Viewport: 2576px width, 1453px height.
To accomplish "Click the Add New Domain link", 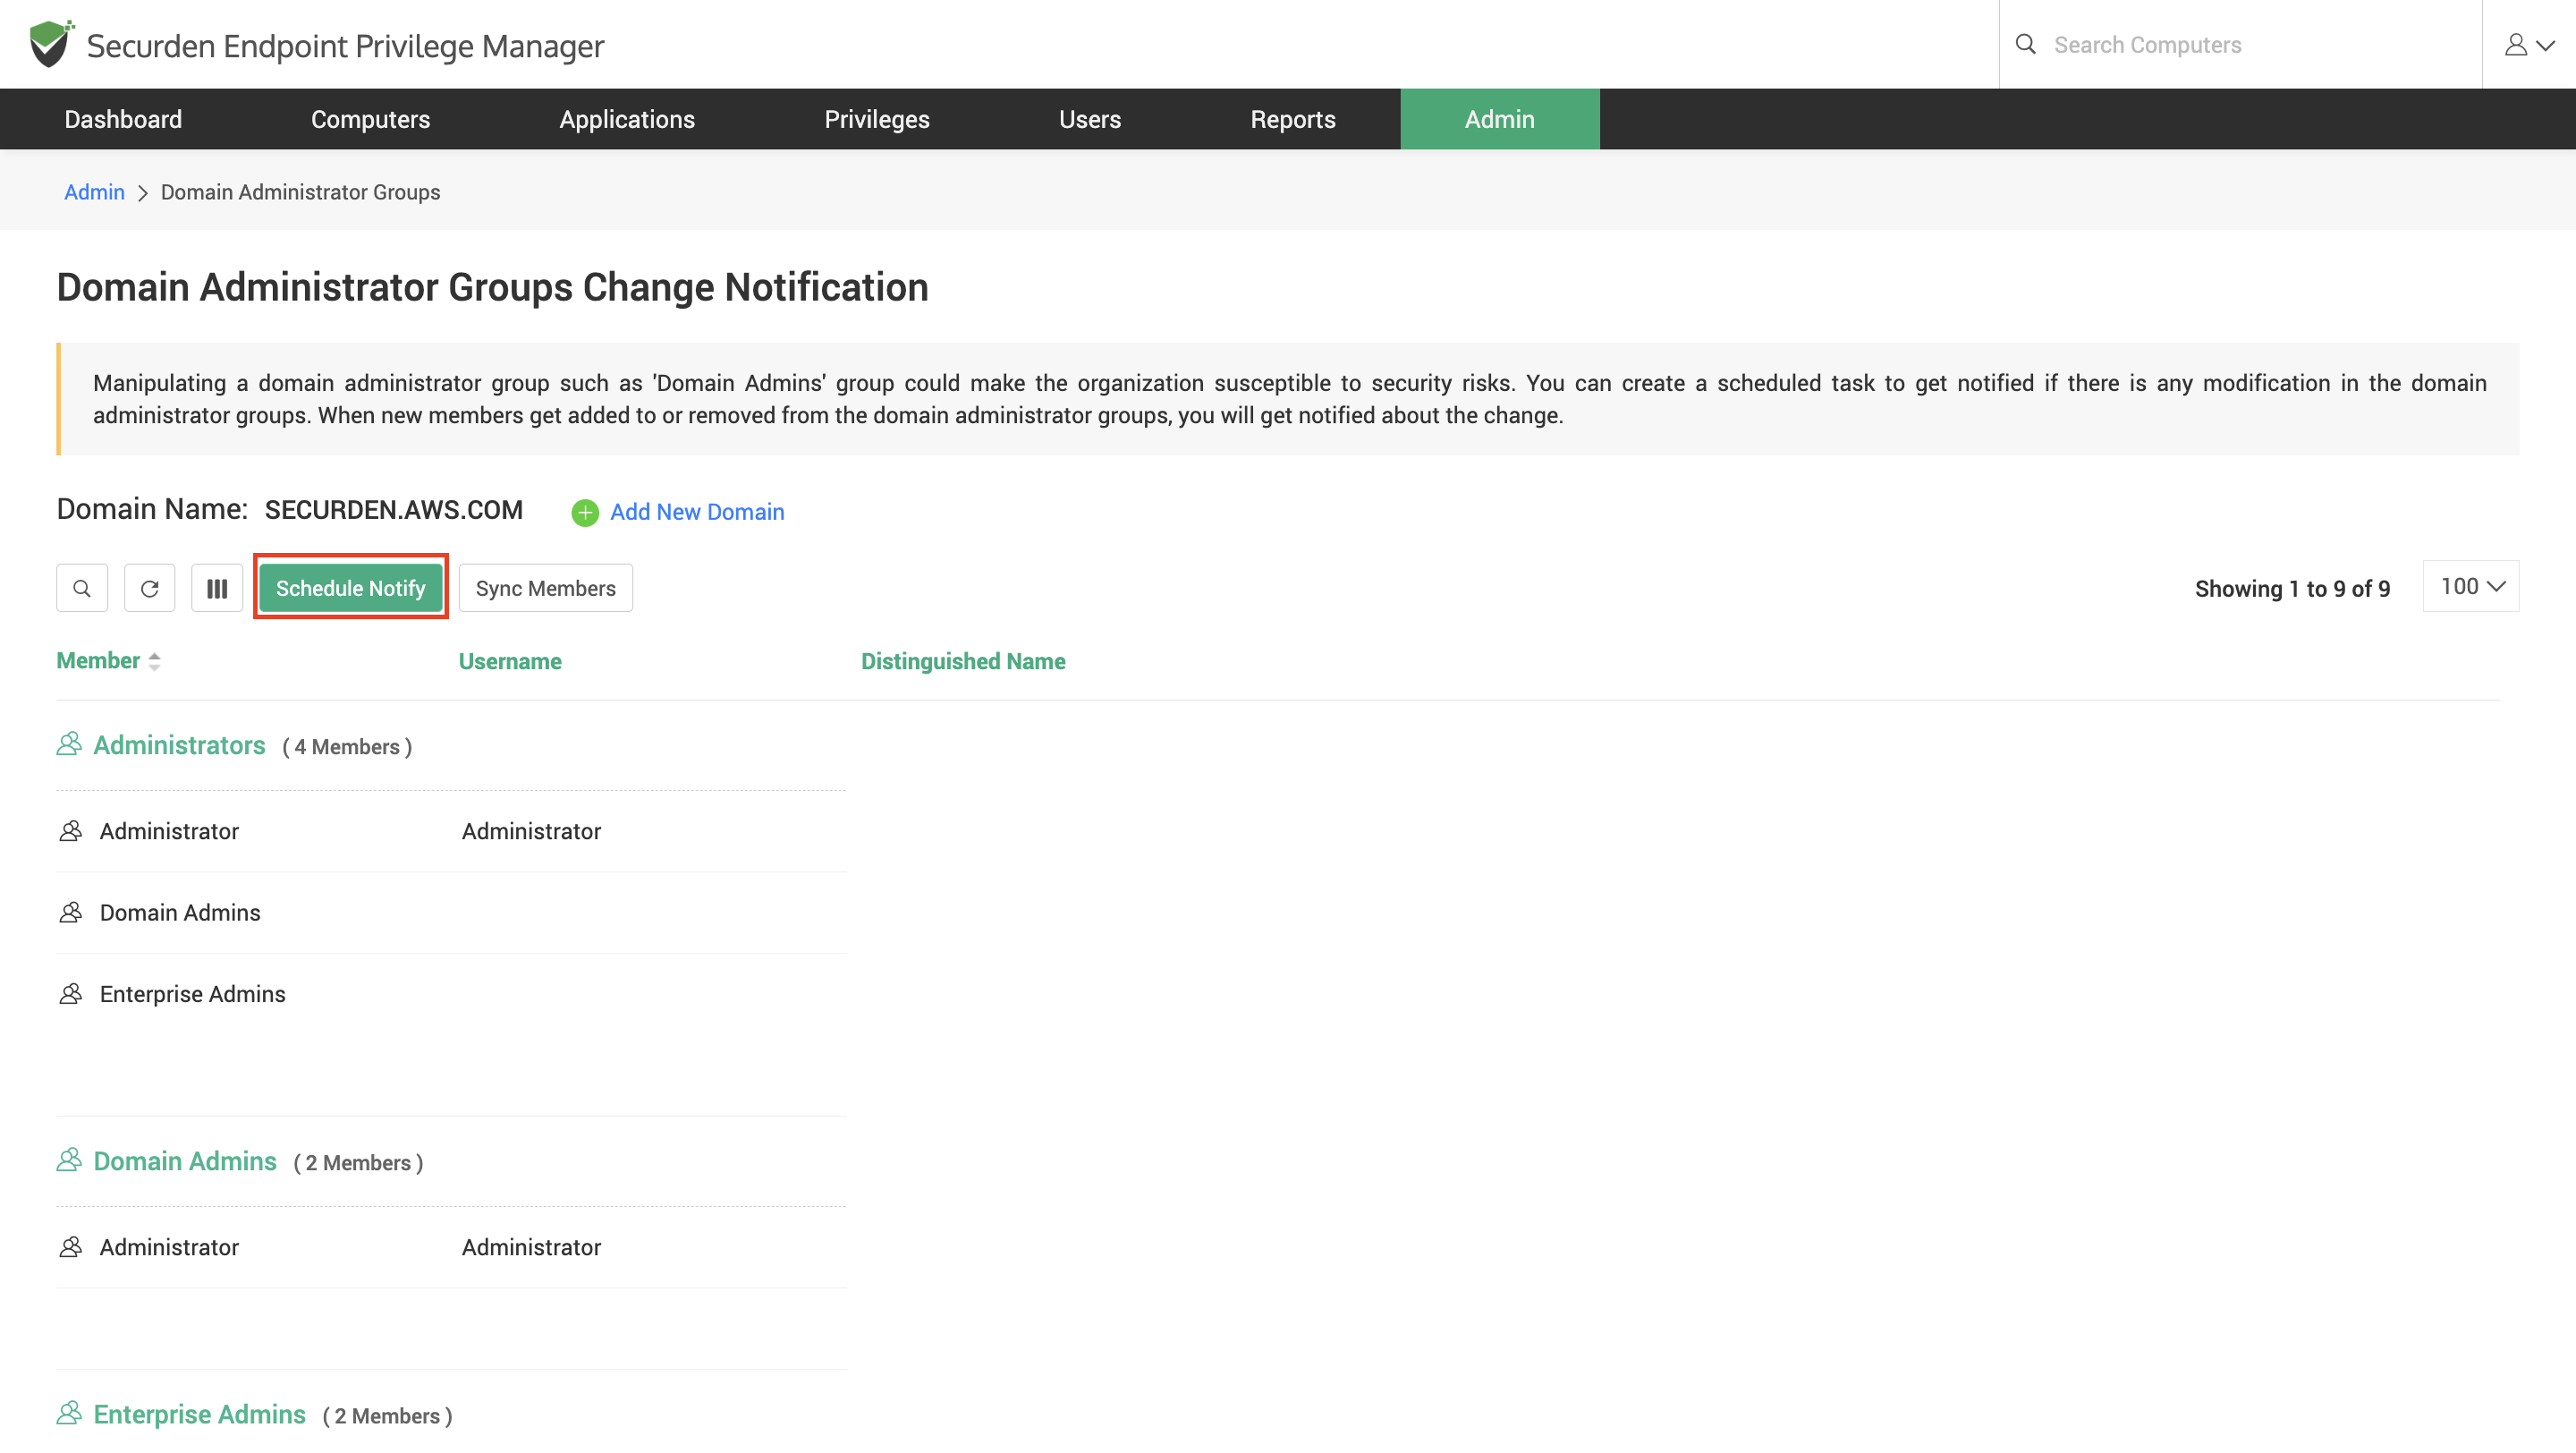I will coord(697,512).
